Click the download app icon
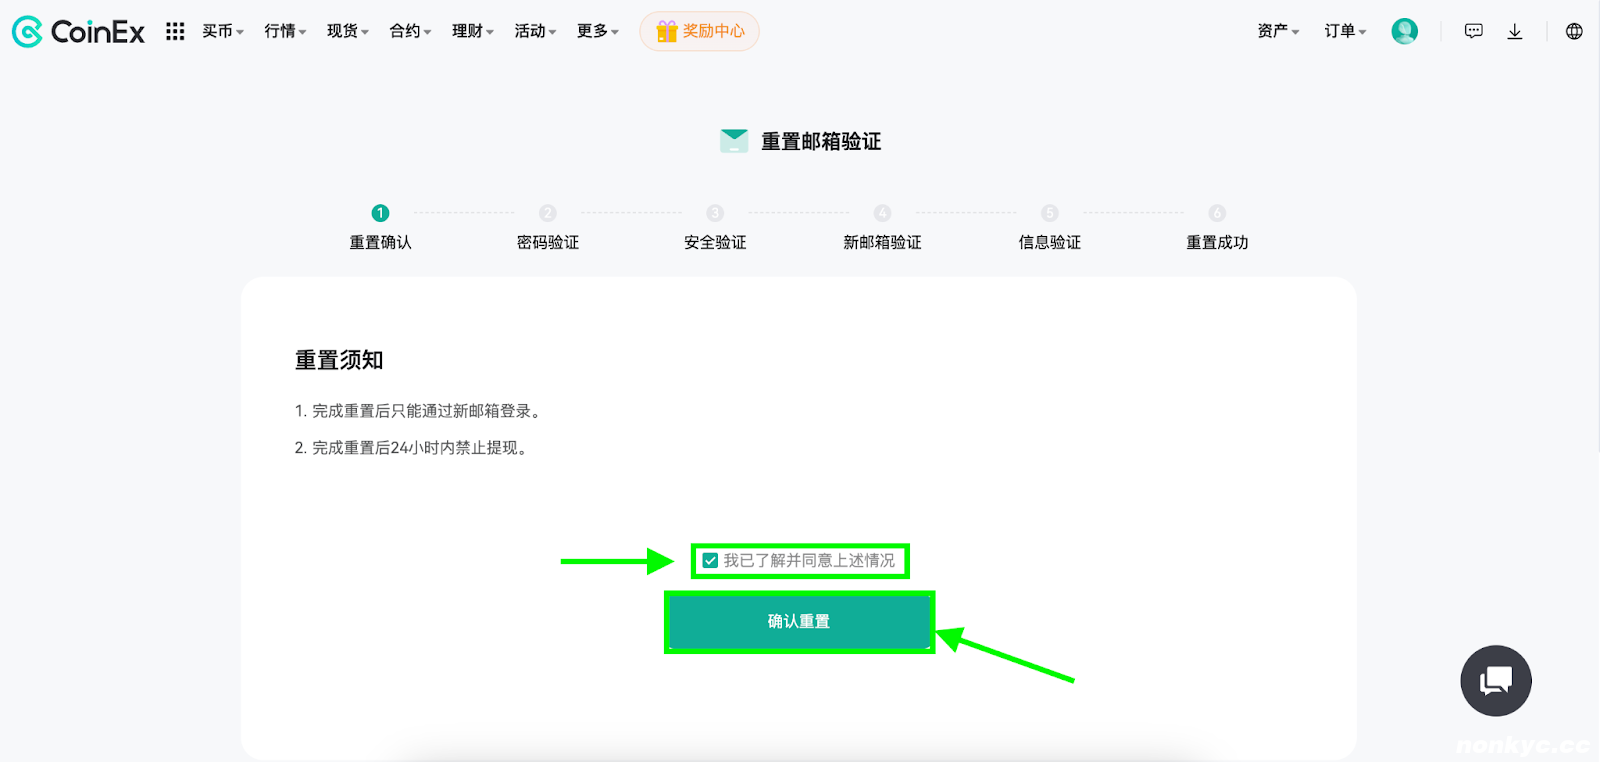1600x762 pixels. pos(1515,32)
